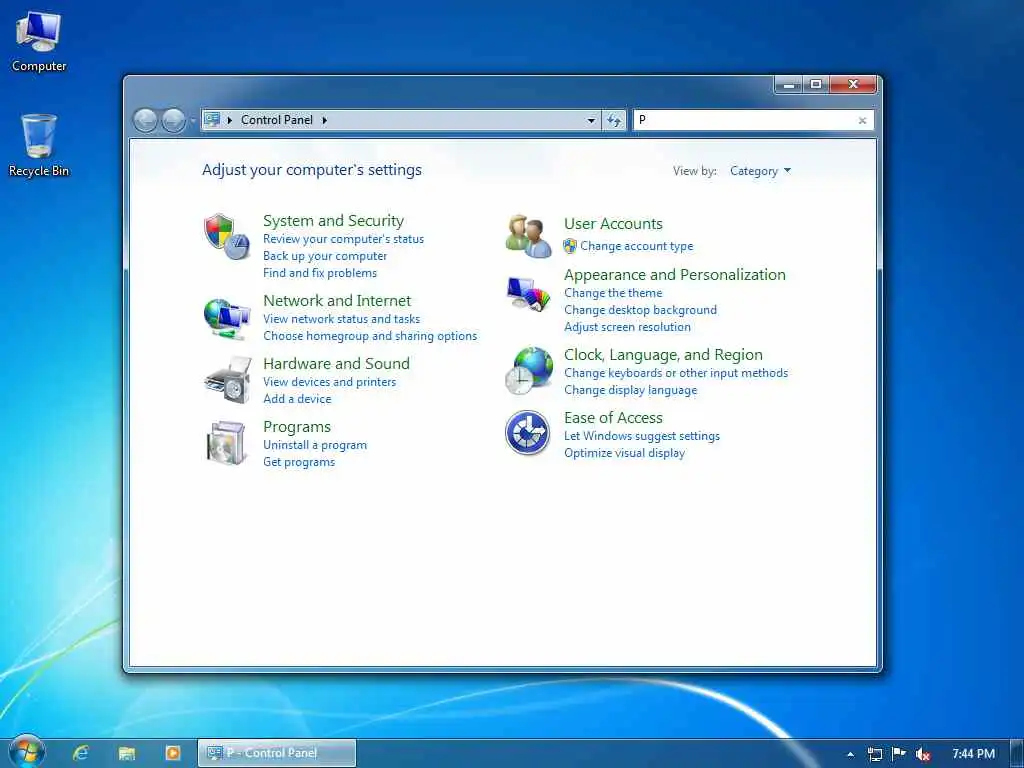This screenshot has height=768, width=1024.
Task: Click the Refresh button beside the address bar
Action: pos(614,120)
